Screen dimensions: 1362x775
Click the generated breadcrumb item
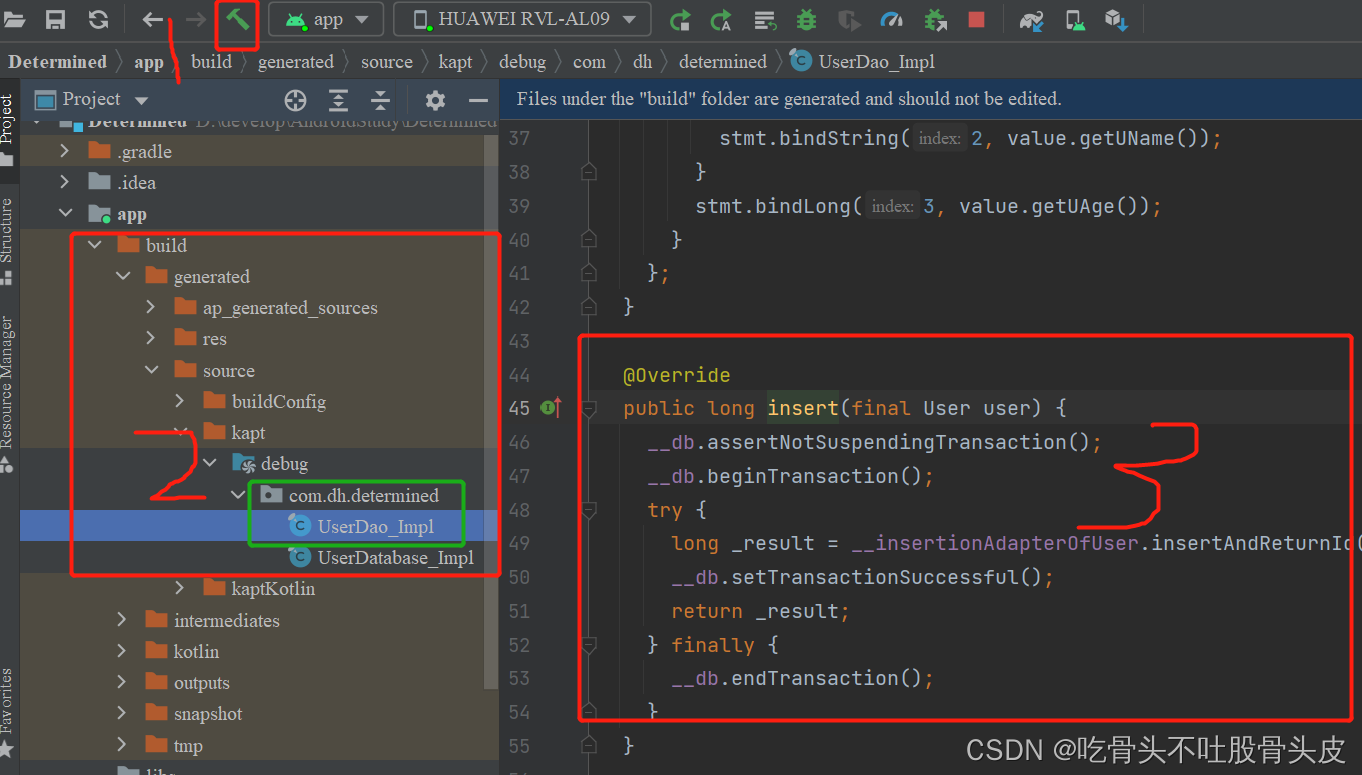296,62
